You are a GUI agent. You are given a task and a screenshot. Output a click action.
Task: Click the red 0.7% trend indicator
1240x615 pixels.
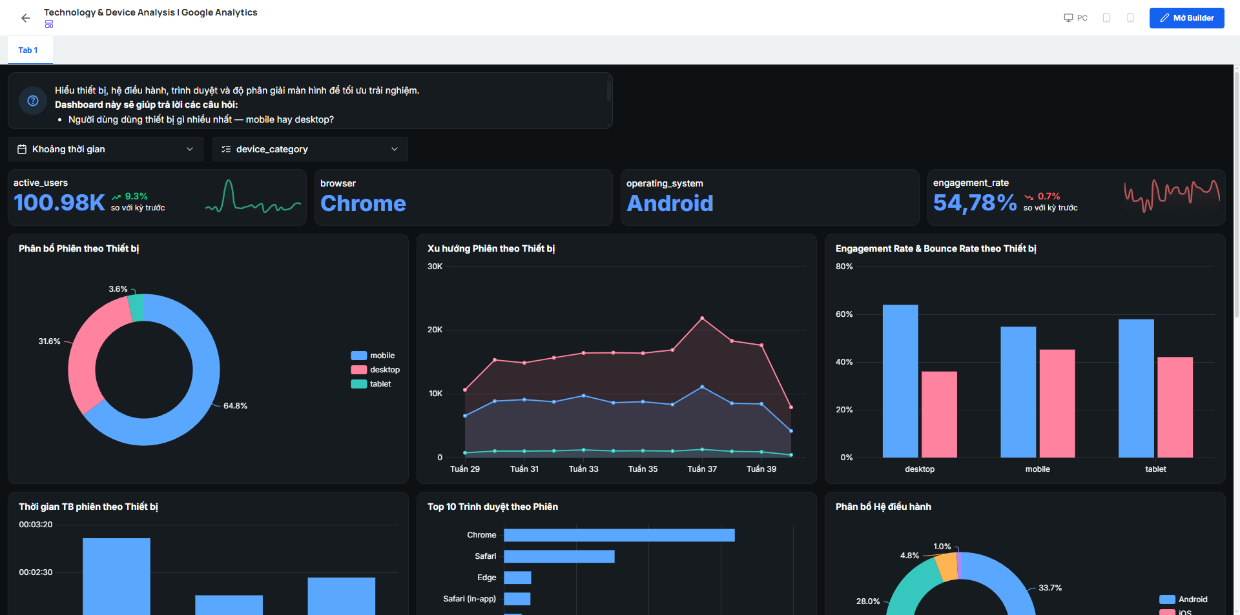tap(1042, 196)
